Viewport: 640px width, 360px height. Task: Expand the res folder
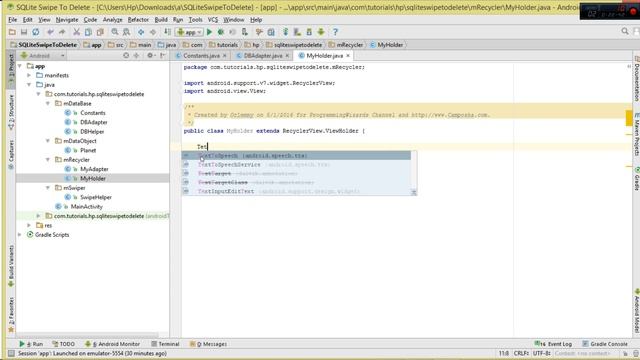pyautogui.click(x=29, y=226)
